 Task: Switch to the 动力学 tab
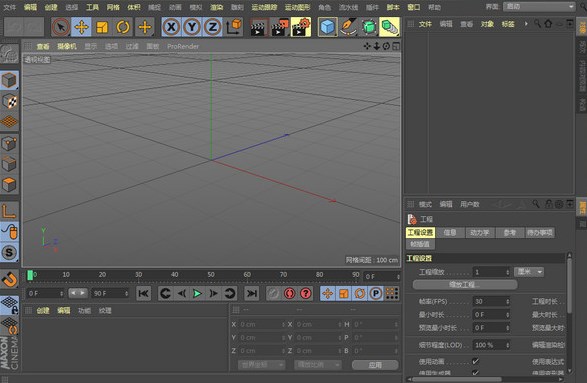click(480, 232)
